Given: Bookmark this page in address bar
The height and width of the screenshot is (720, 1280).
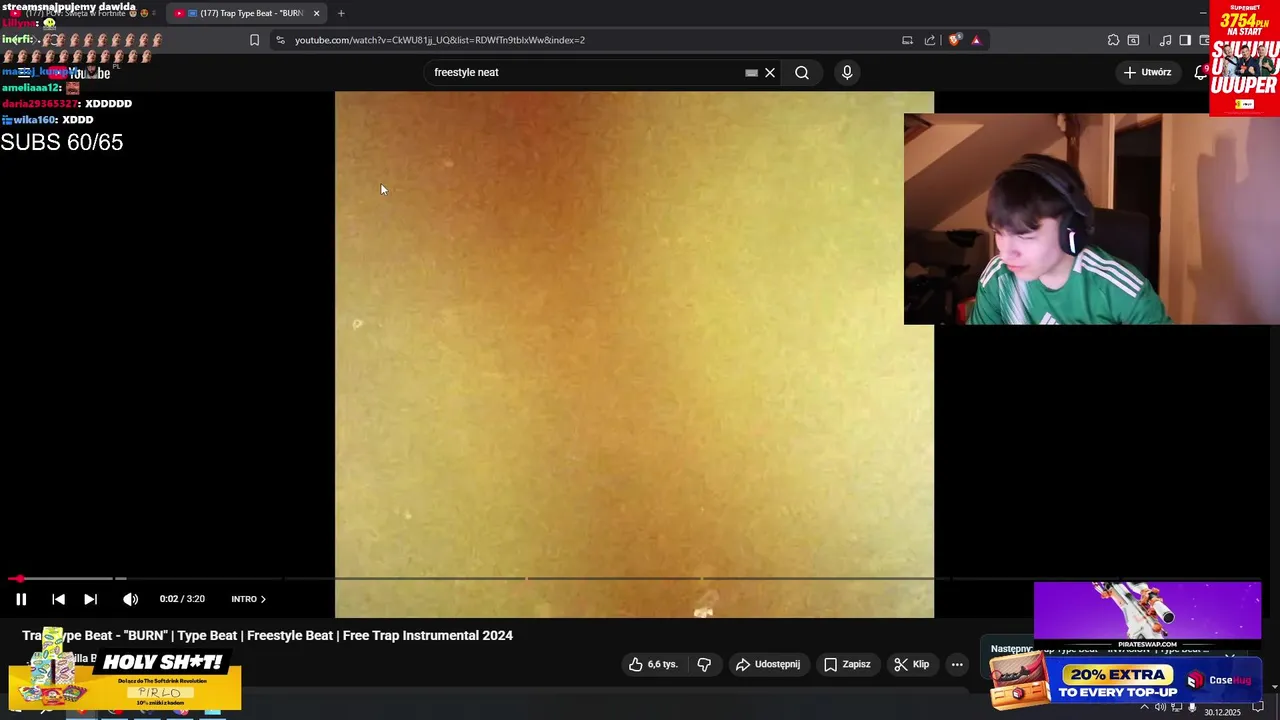Looking at the screenshot, I should 254,40.
